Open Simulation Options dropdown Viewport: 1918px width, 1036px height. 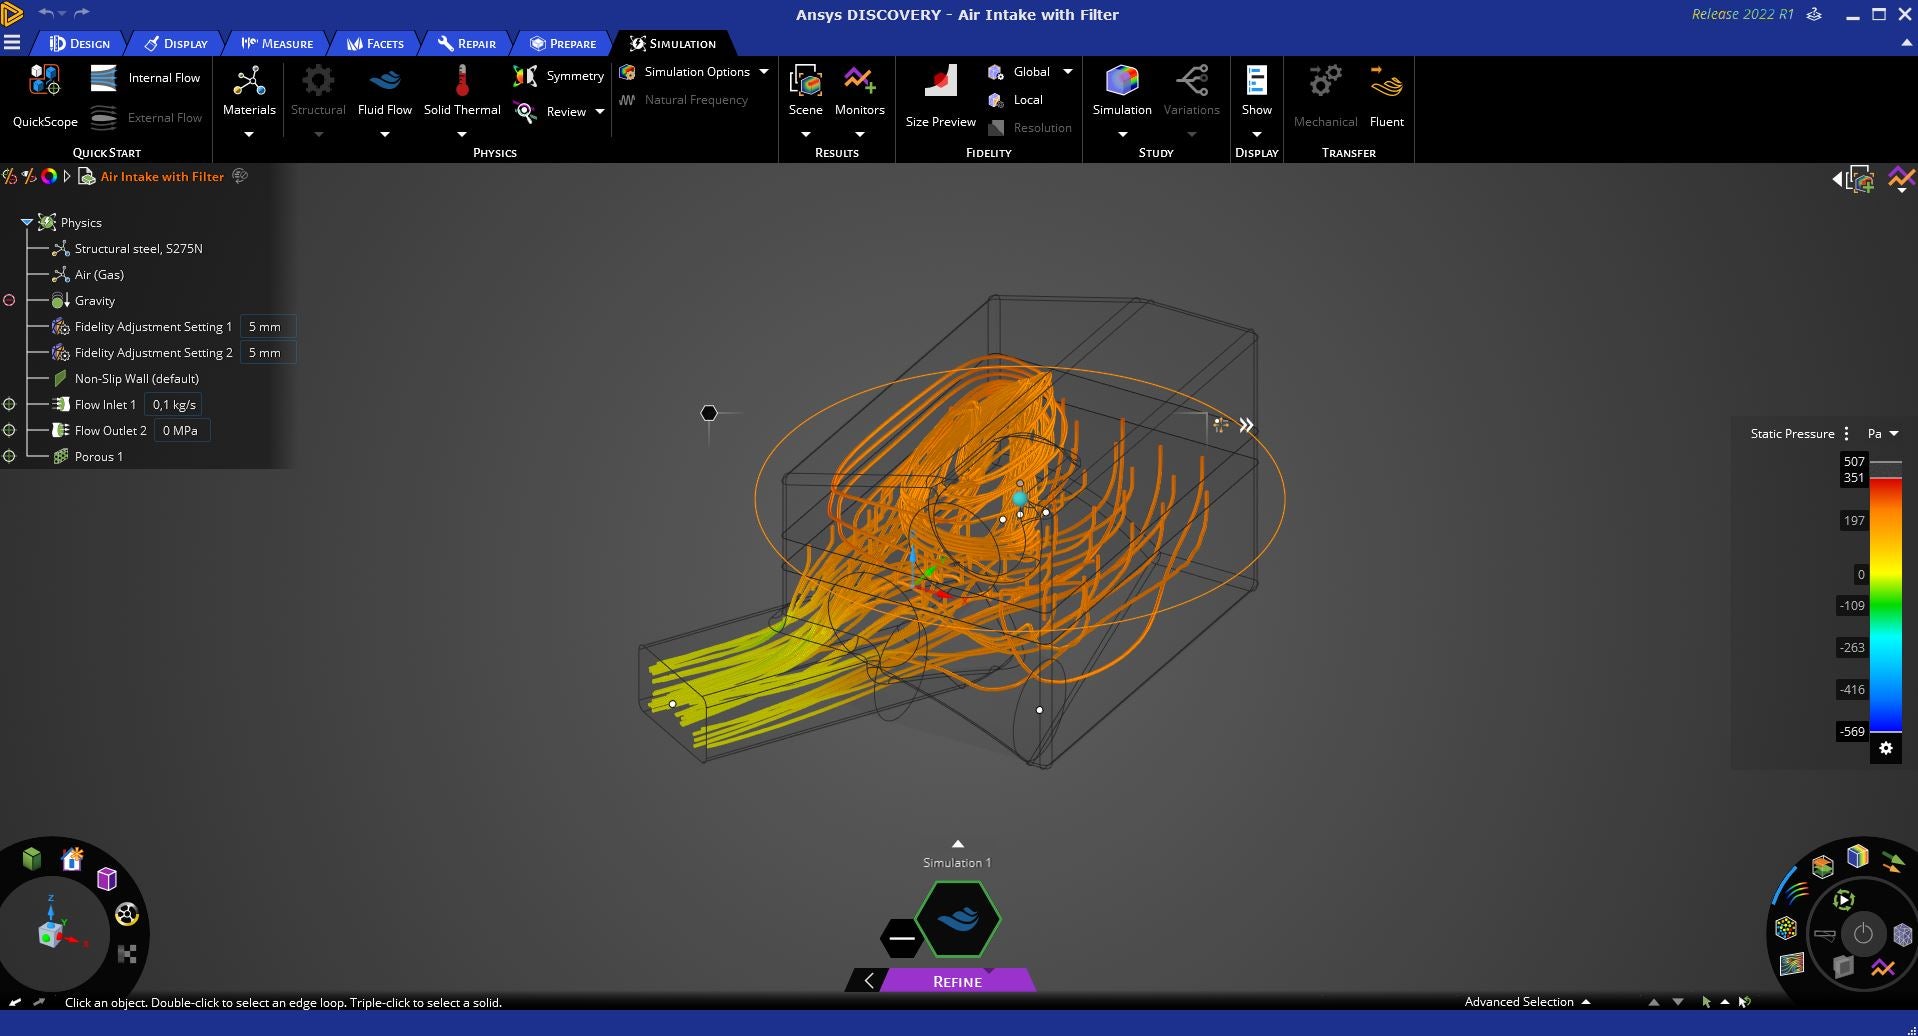coord(764,72)
